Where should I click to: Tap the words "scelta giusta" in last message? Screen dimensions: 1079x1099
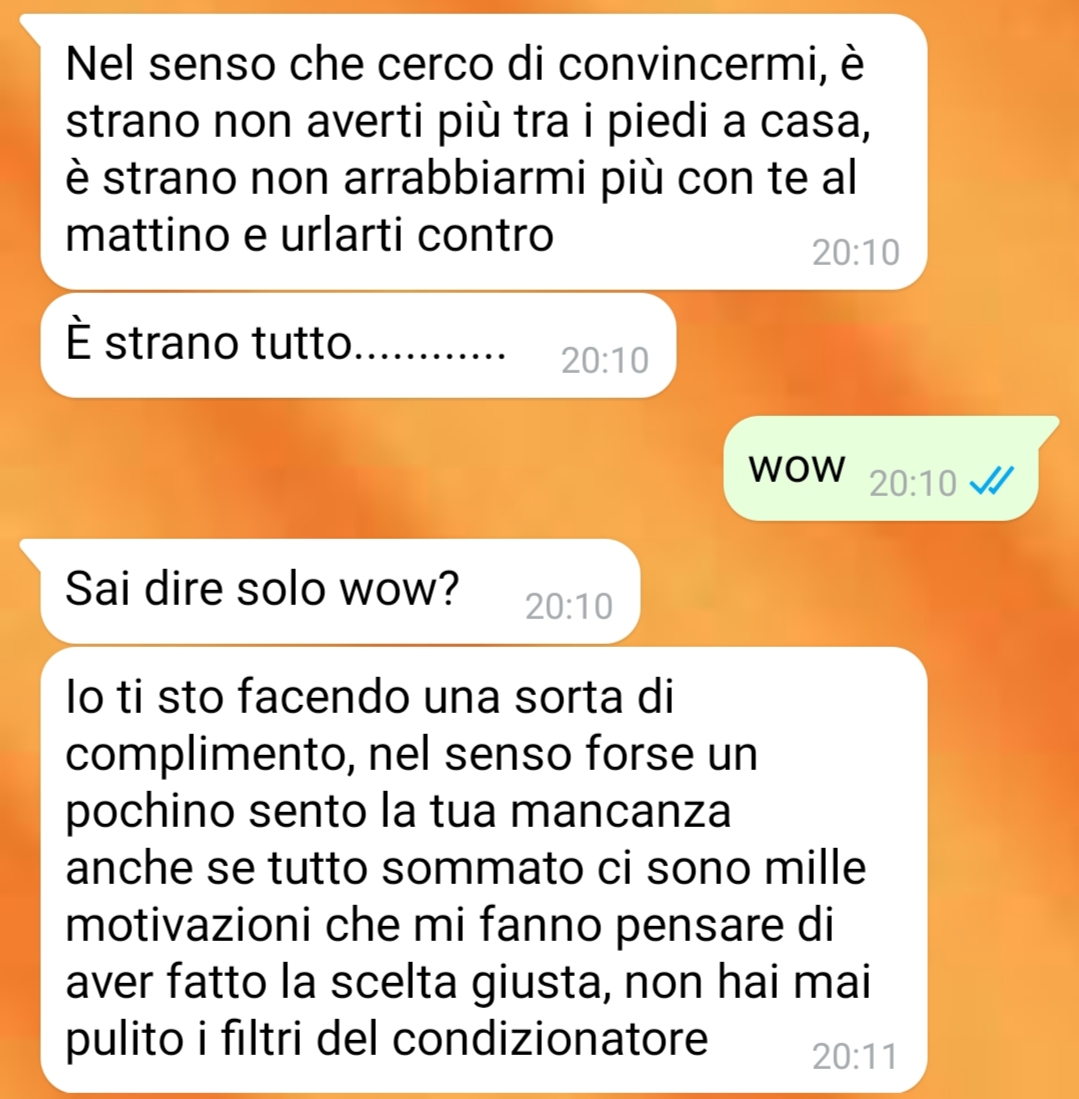pos(466,983)
